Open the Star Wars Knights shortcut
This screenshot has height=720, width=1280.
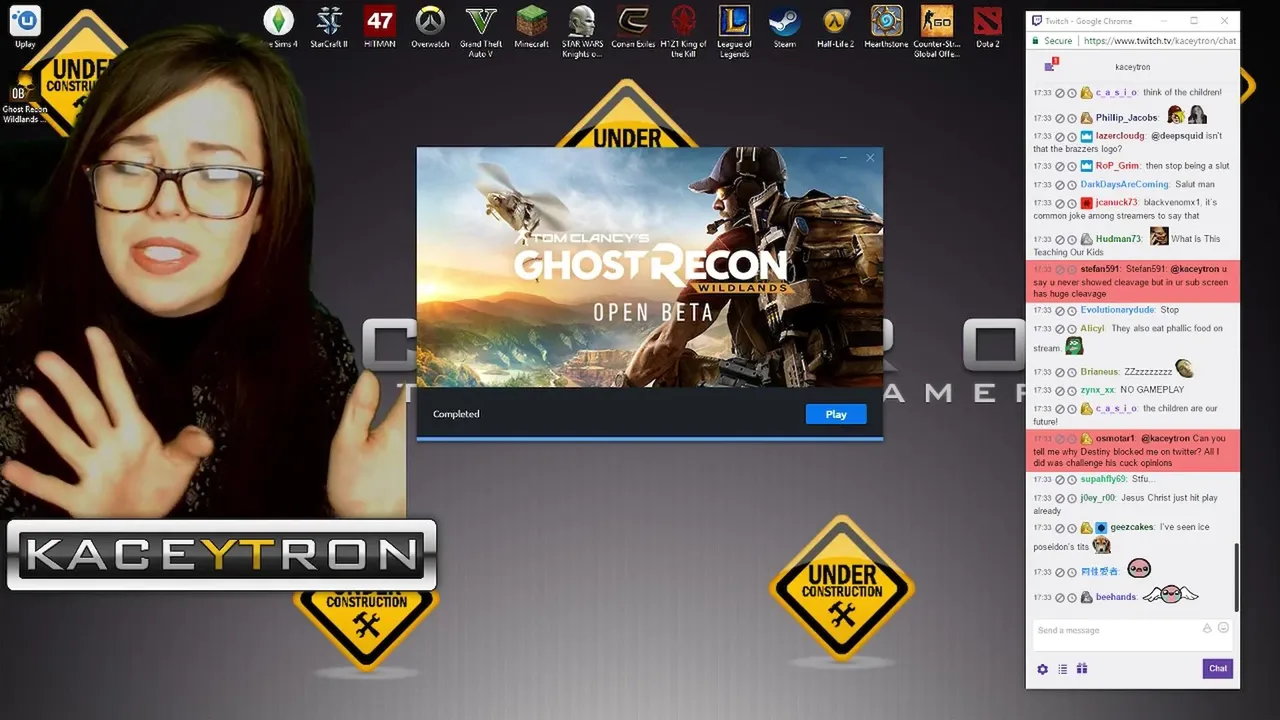(582, 31)
